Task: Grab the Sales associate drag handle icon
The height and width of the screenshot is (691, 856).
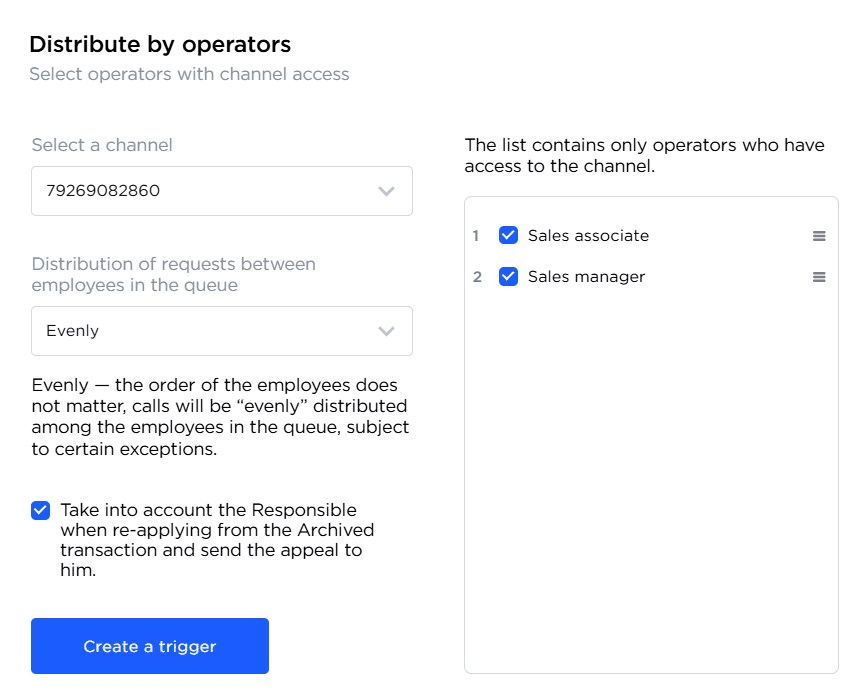Action: (x=819, y=236)
